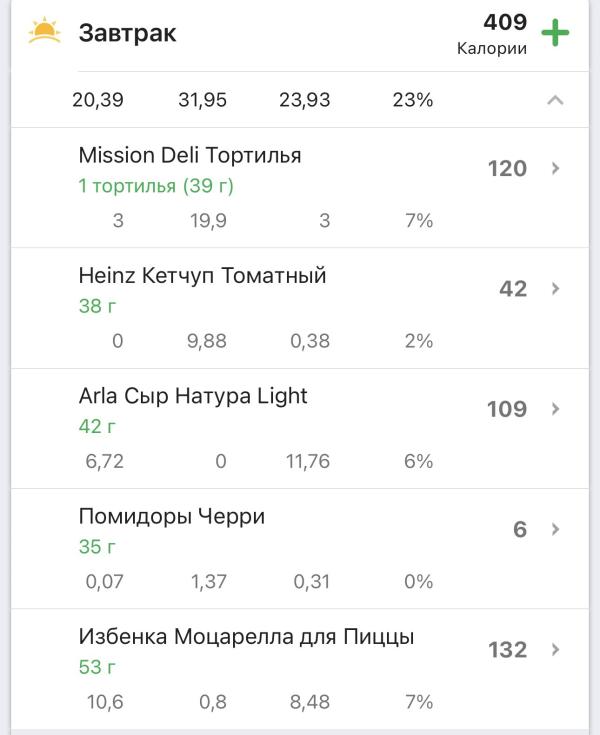Click the breakfast sun icon
600x735 pixels.
tap(45, 30)
